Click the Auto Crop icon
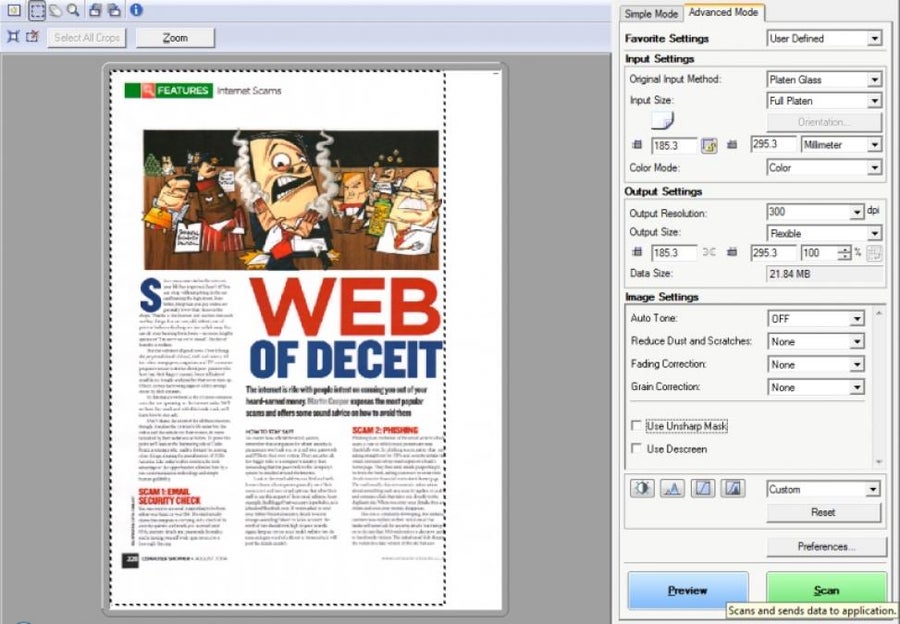900x624 pixels. 13,37
